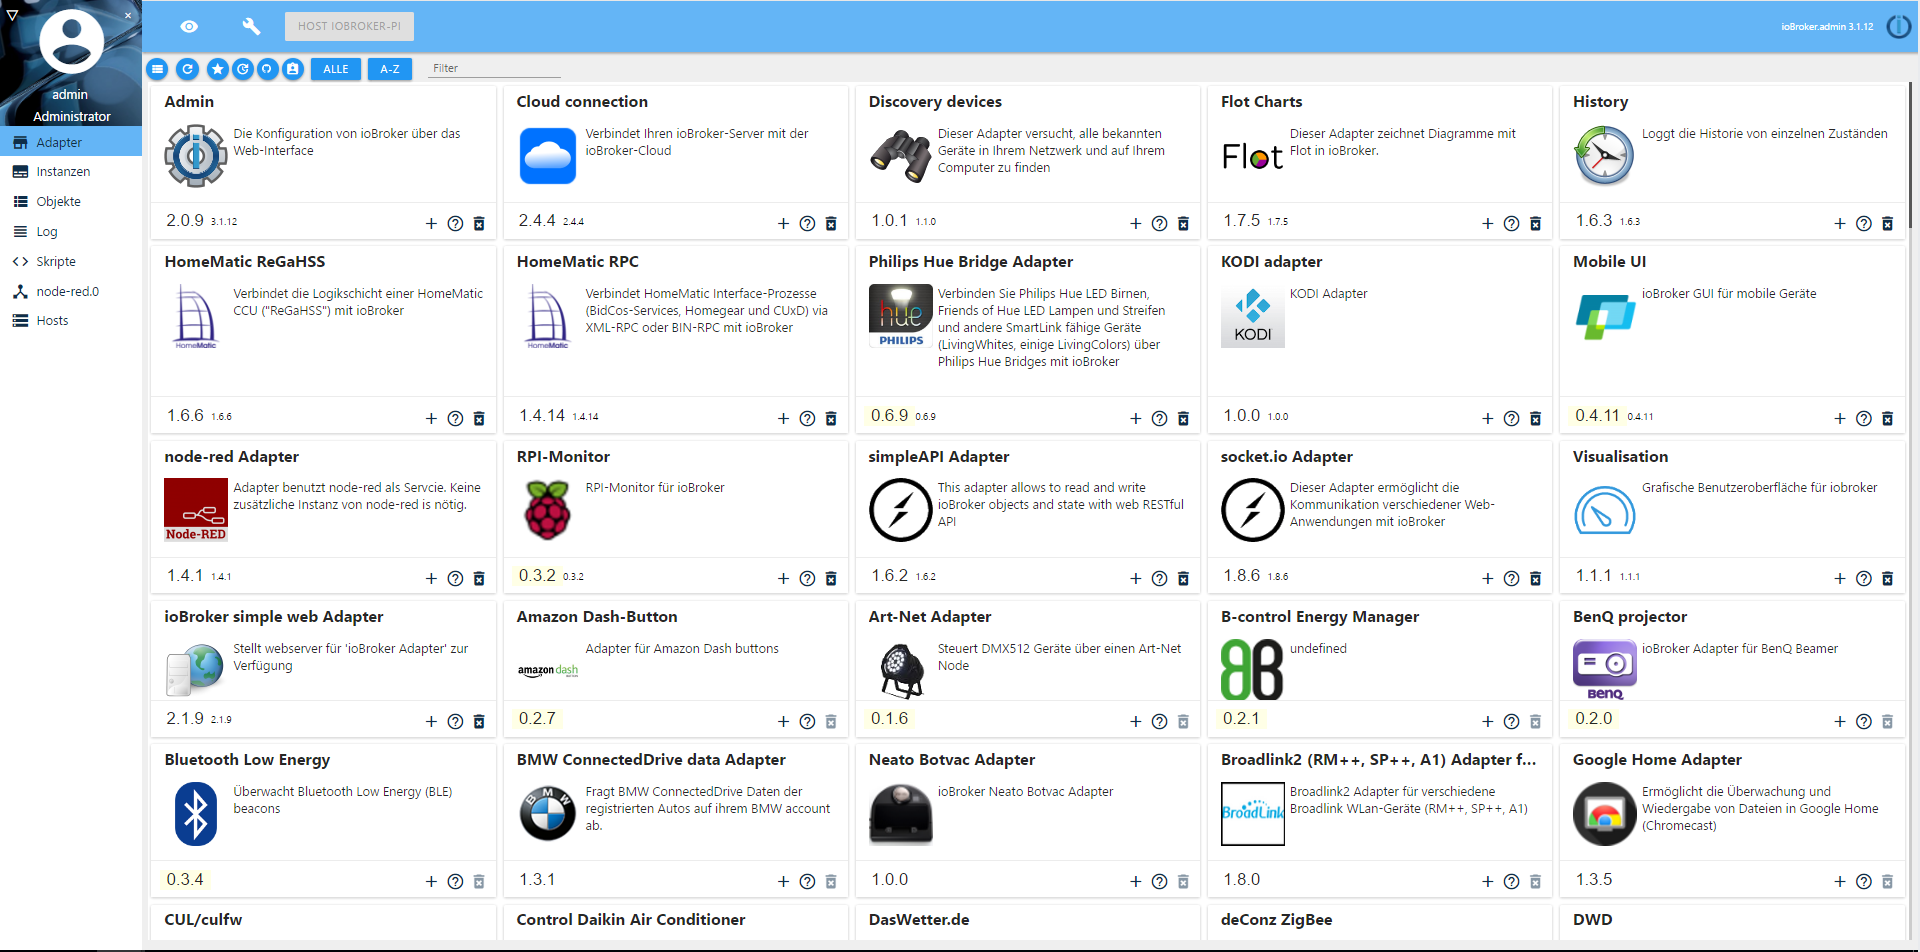Click the admin user avatar
The width and height of the screenshot is (1920, 952).
[x=71, y=42]
